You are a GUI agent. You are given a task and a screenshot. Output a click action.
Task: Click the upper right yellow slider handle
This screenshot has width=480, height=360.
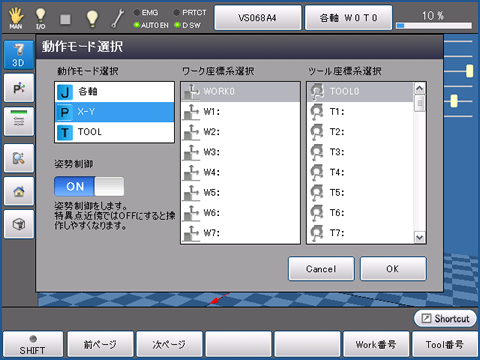[x=469, y=71]
